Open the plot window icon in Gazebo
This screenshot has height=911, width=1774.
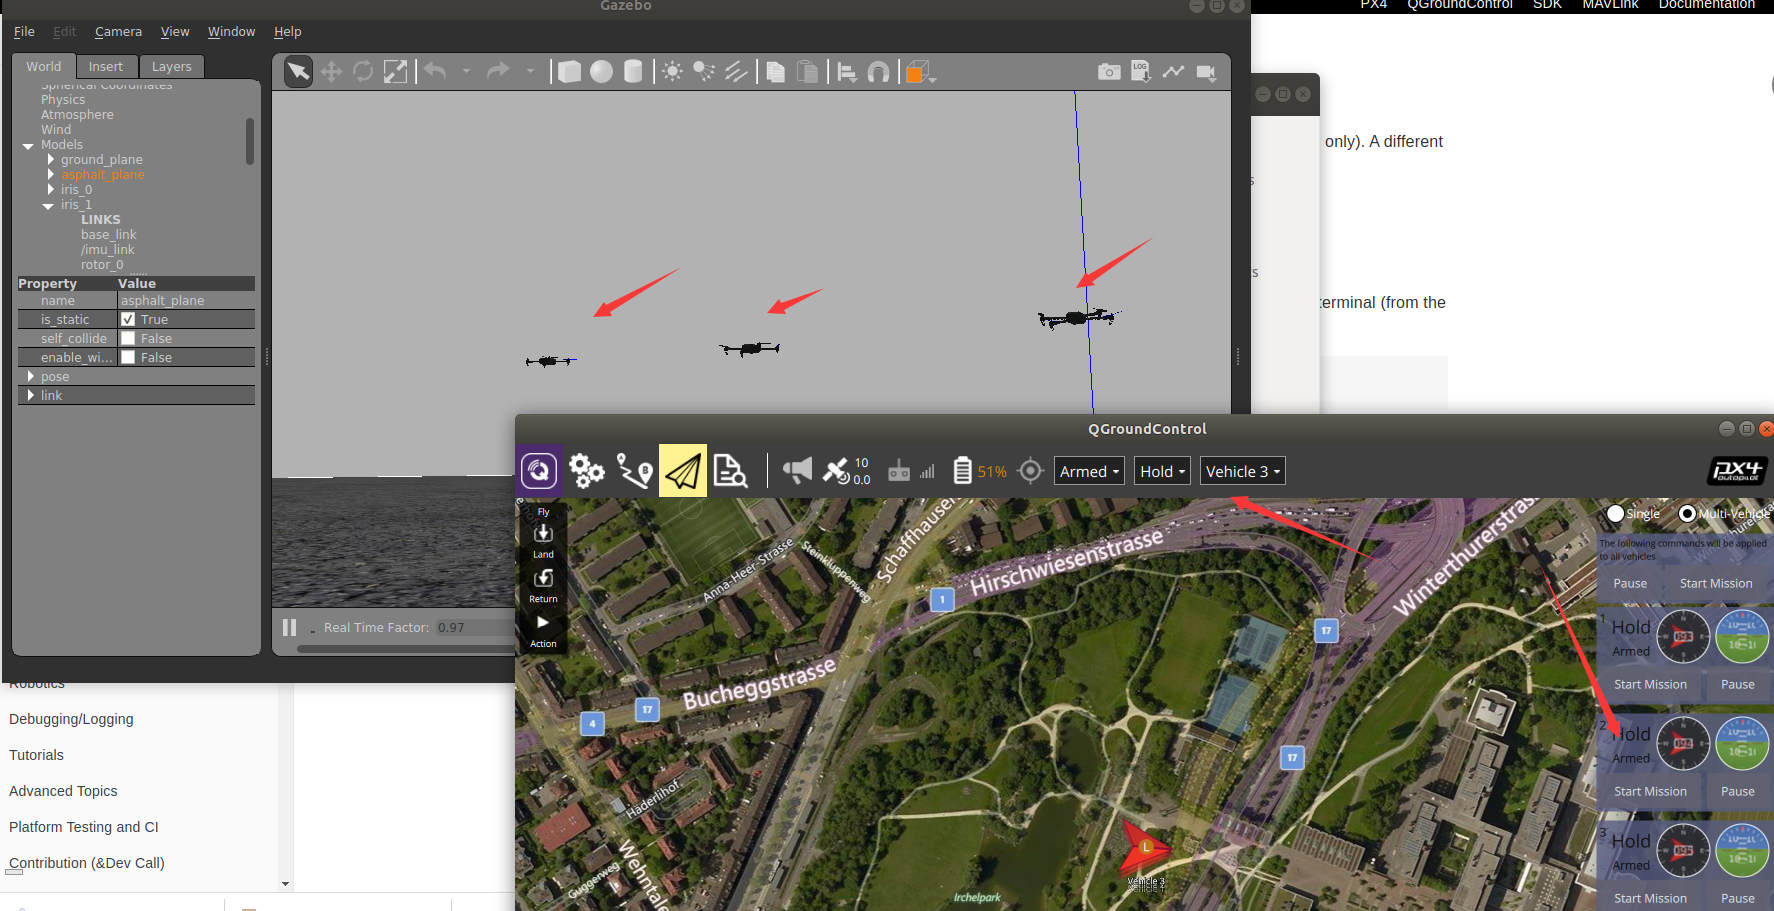coord(1173,72)
